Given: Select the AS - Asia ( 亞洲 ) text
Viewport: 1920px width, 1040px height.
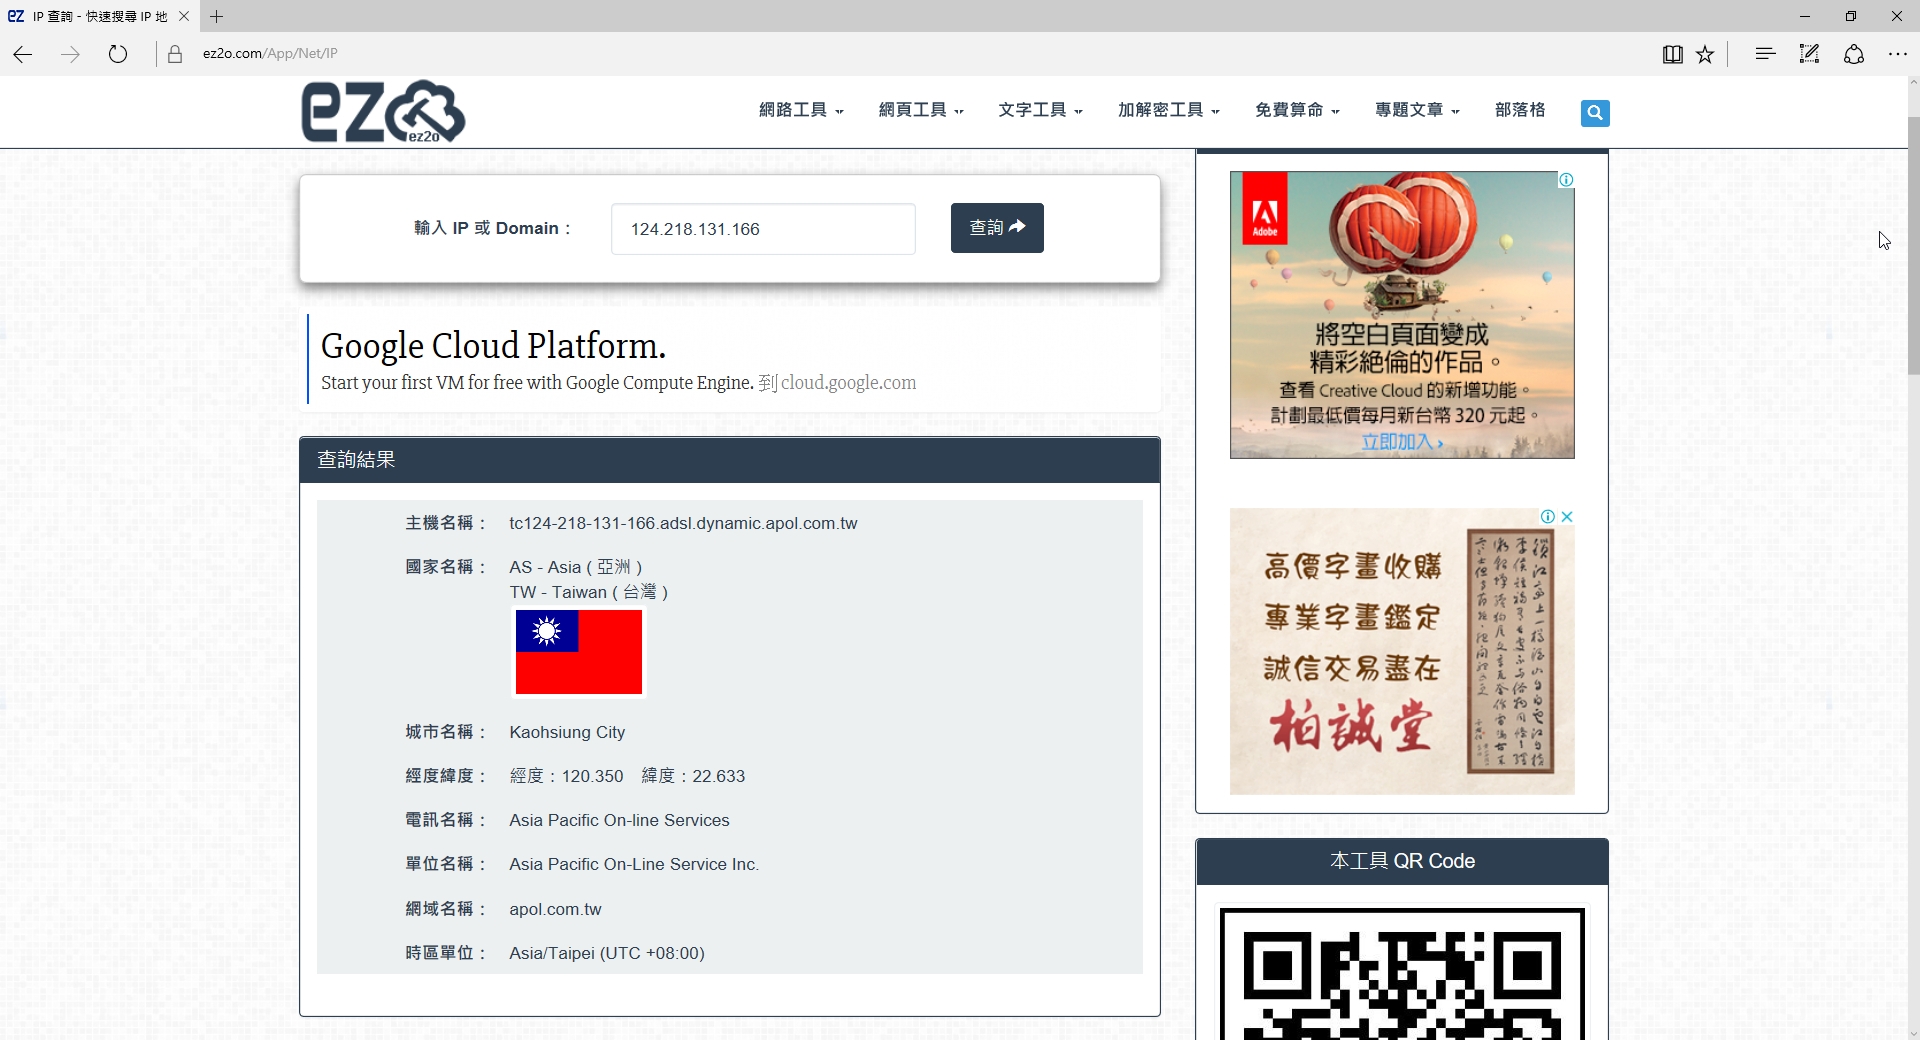Looking at the screenshot, I should (x=576, y=567).
